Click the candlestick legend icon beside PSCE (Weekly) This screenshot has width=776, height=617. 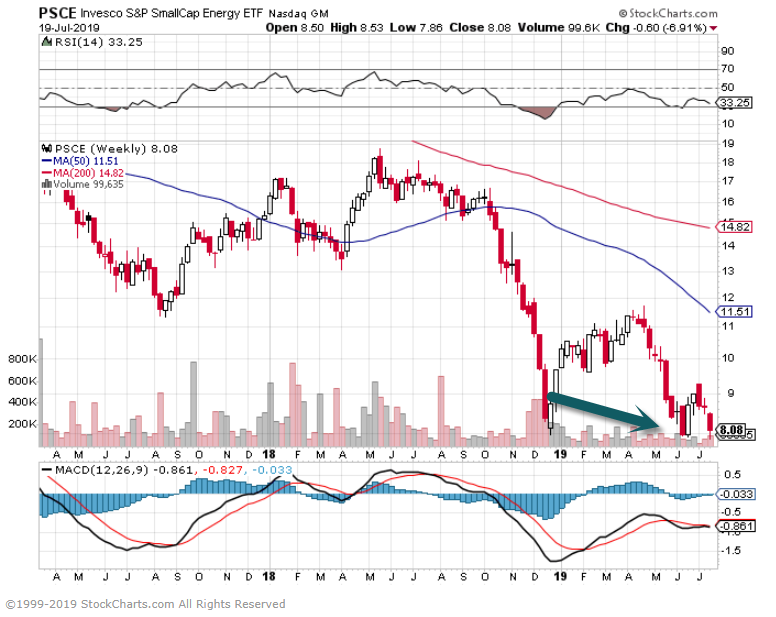point(47,148)
